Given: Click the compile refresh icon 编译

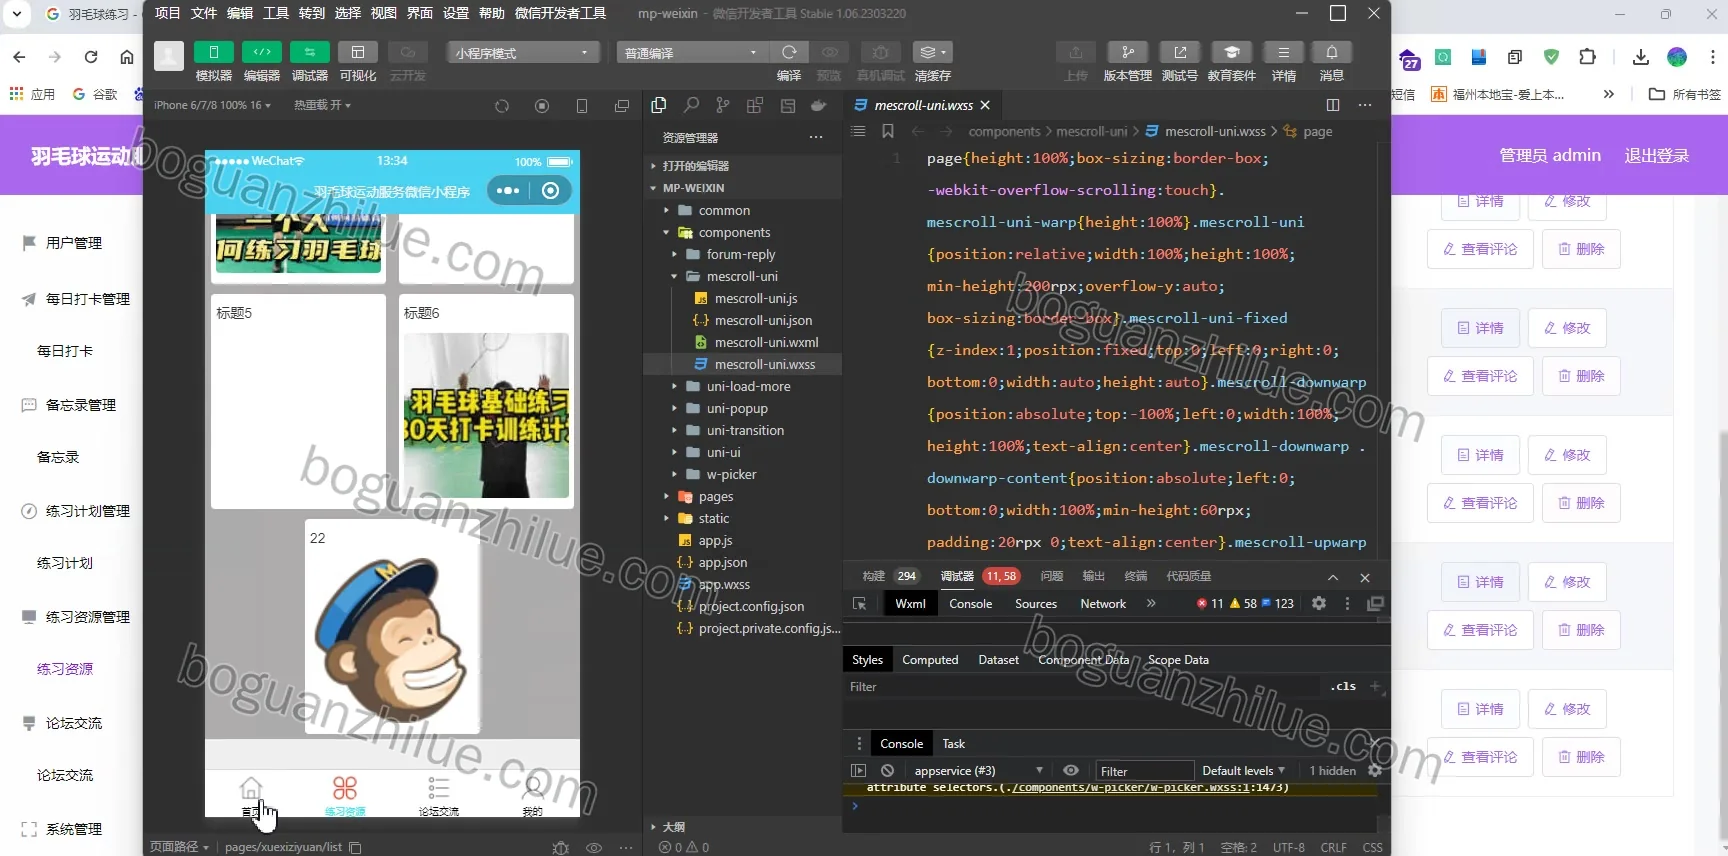Looking at the screenshot, I should point(789,52).
